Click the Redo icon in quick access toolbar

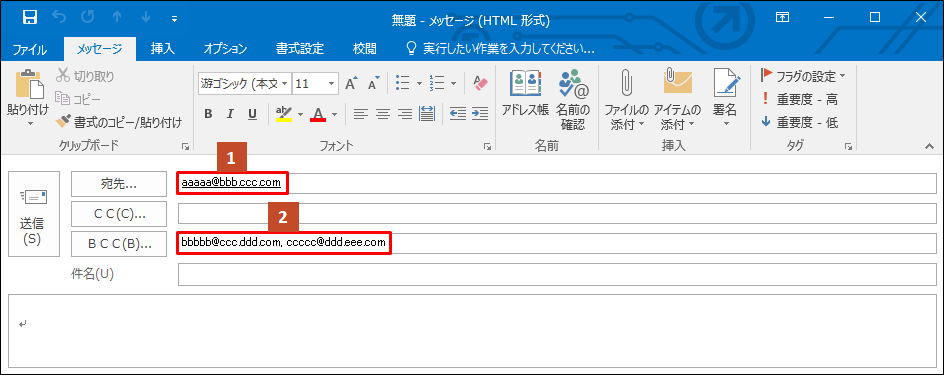pos(88,18)
